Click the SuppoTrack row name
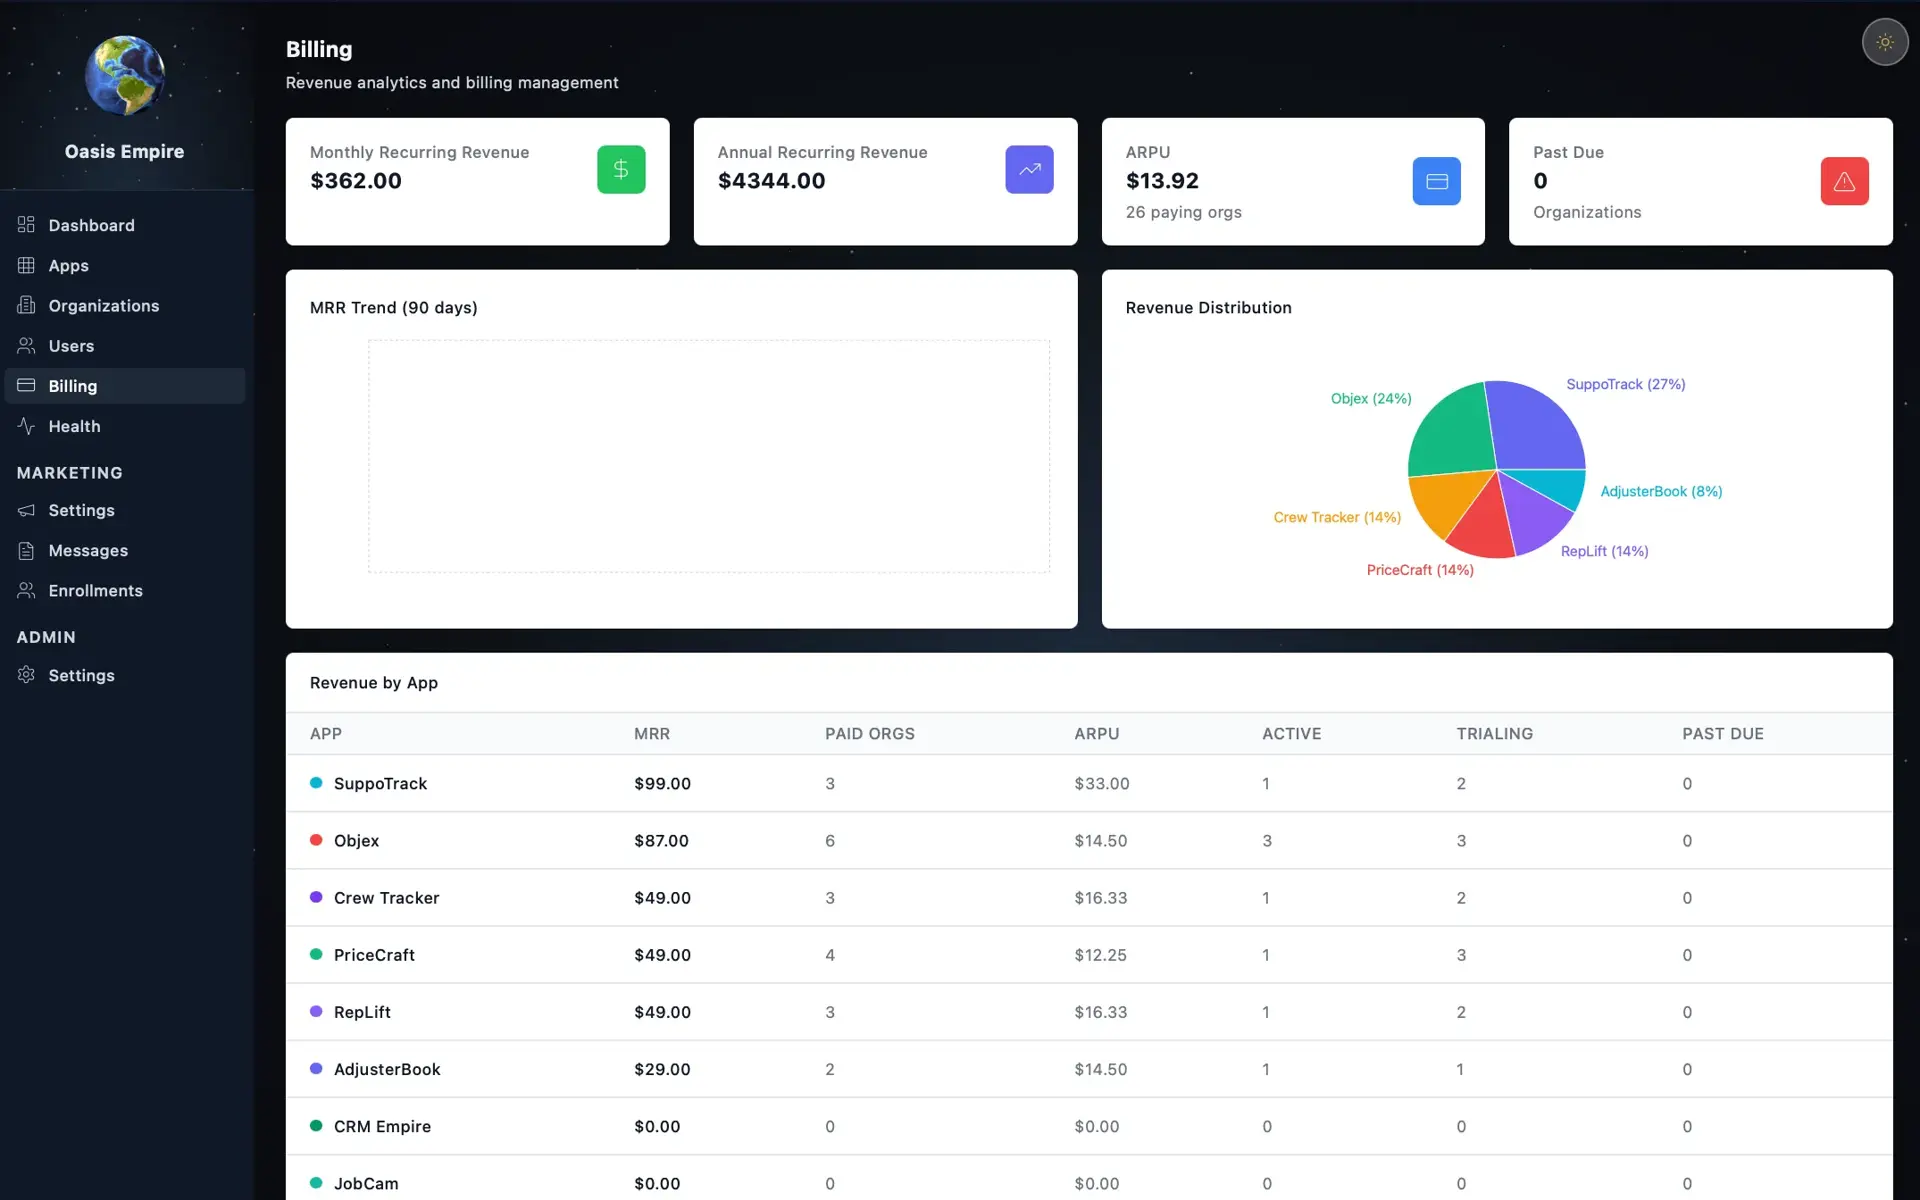 coord(380,783)
